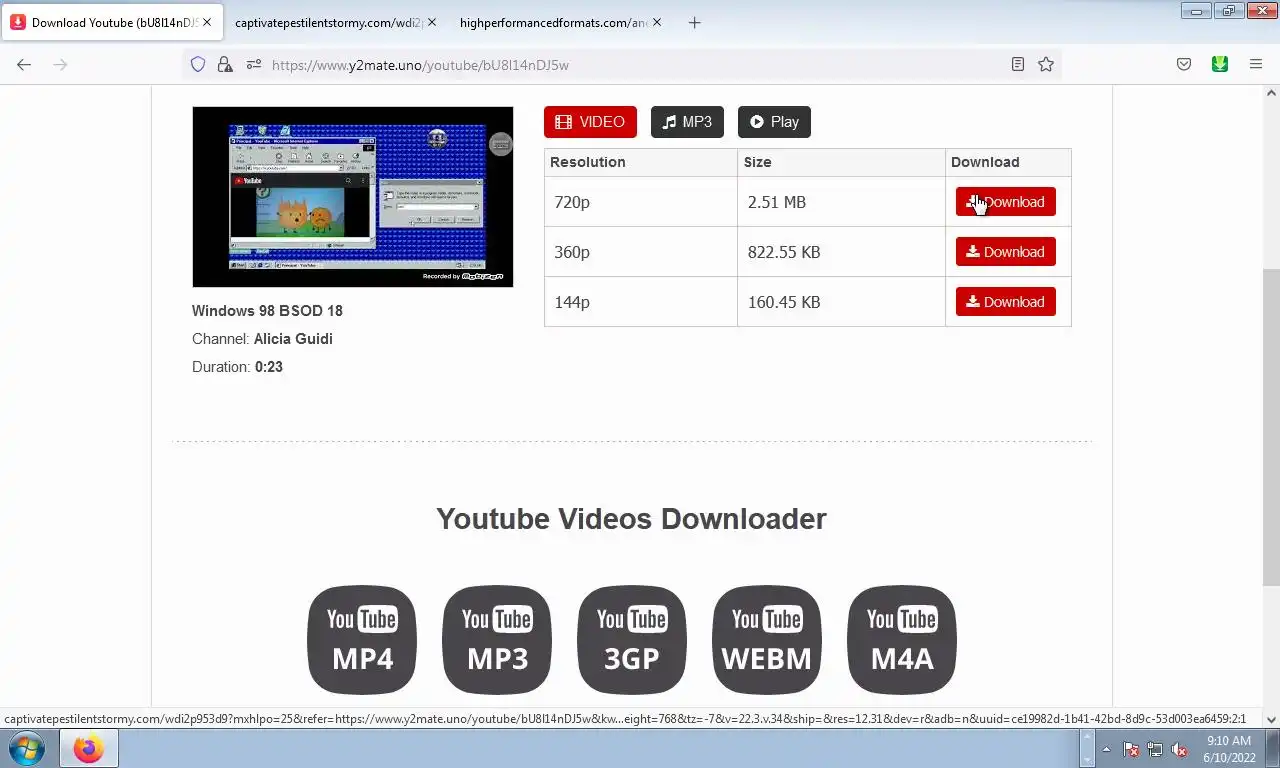Click the muted volume tray icon
Image resolution: width=1280 pixels, height=768 pixels.
click(x=1179, y=749)
